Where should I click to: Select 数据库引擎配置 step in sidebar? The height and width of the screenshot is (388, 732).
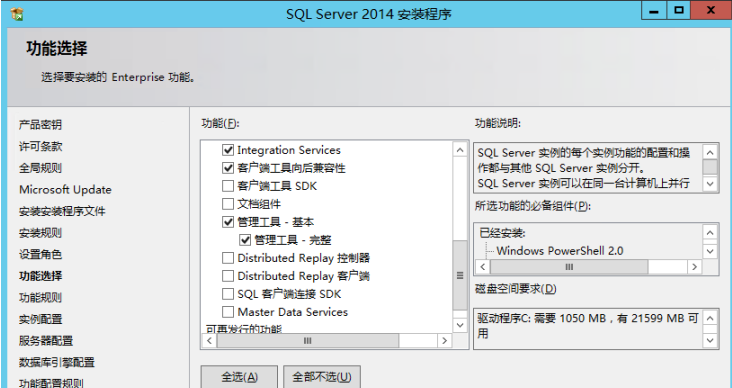[56, 362]
